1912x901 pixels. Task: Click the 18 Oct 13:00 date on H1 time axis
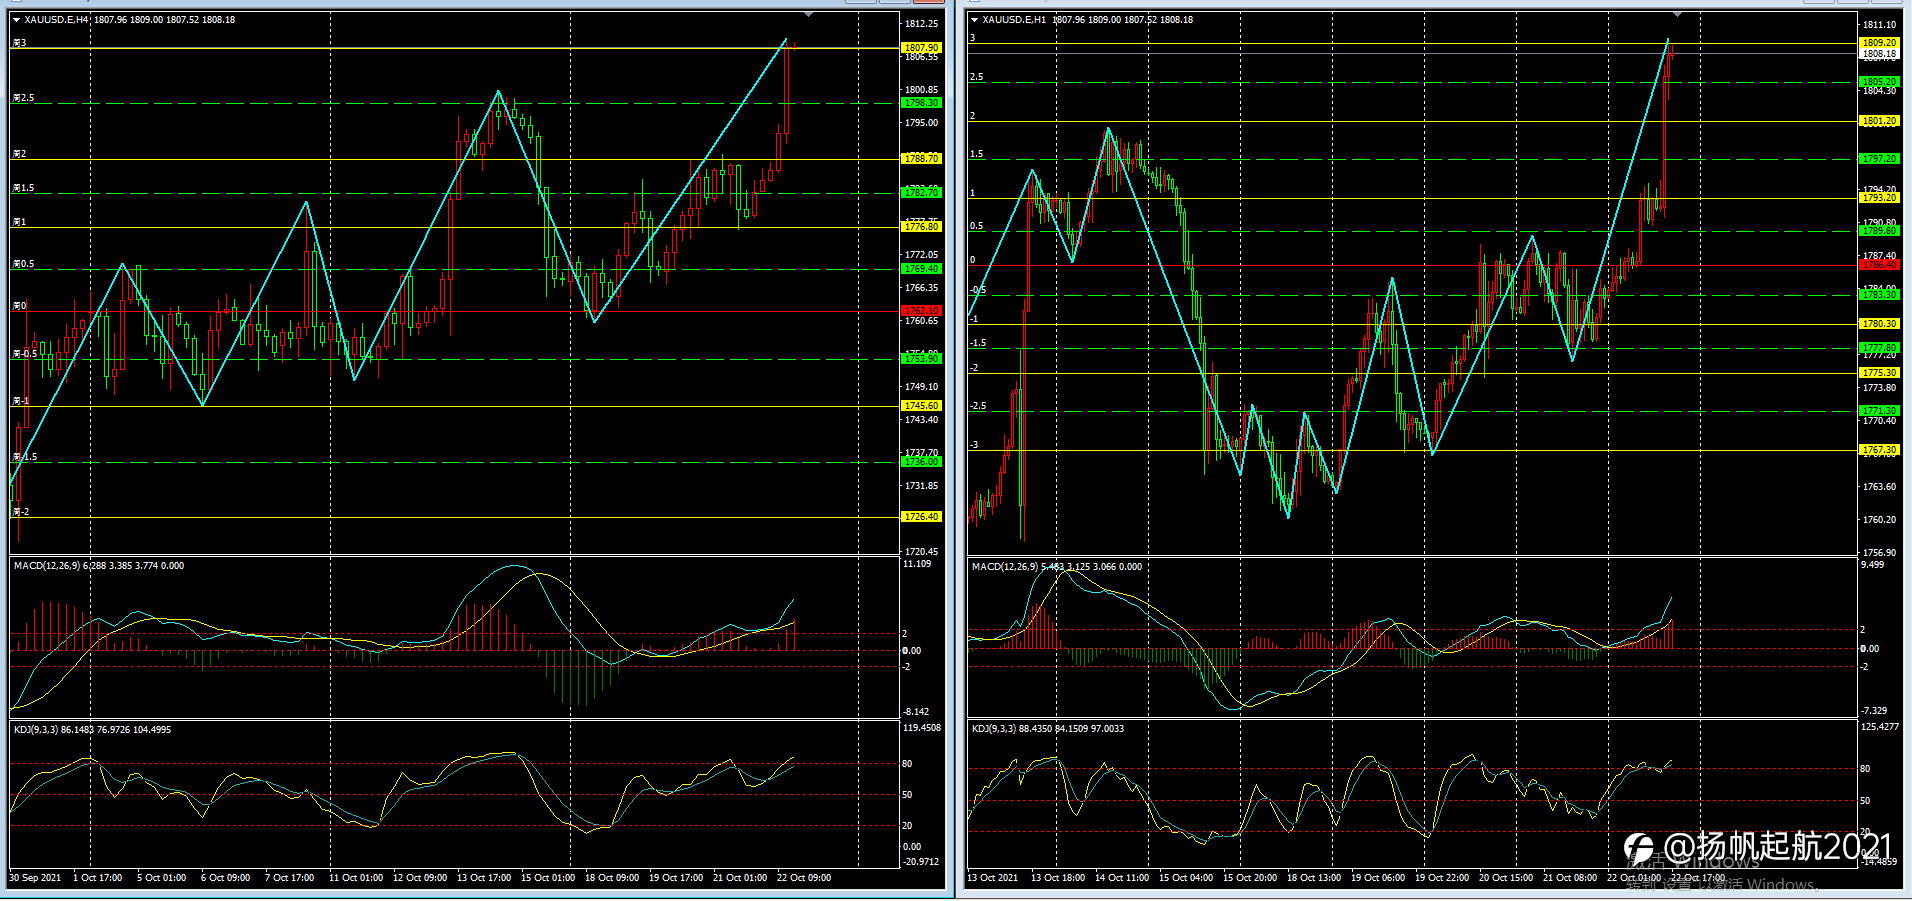click(1314, 878)
